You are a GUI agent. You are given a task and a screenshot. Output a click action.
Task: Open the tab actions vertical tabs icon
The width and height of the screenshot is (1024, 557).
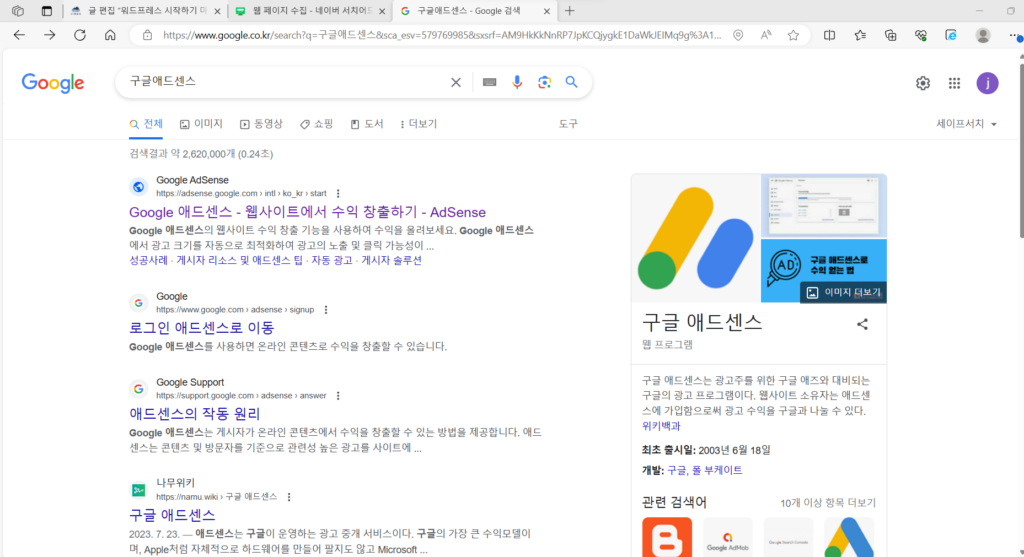pos(46,11)
